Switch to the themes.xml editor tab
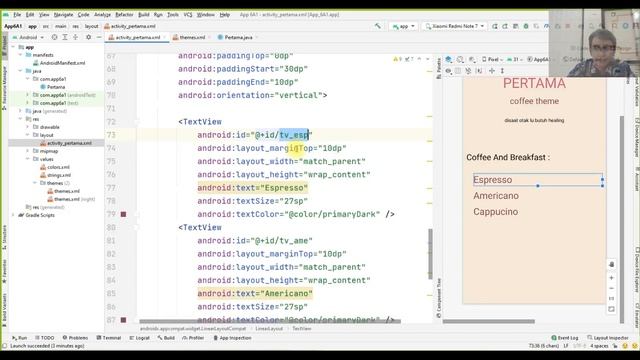Image resolution: width=640 pixels, height=360 pixels. pyautogui.click(x=192, y=37)
